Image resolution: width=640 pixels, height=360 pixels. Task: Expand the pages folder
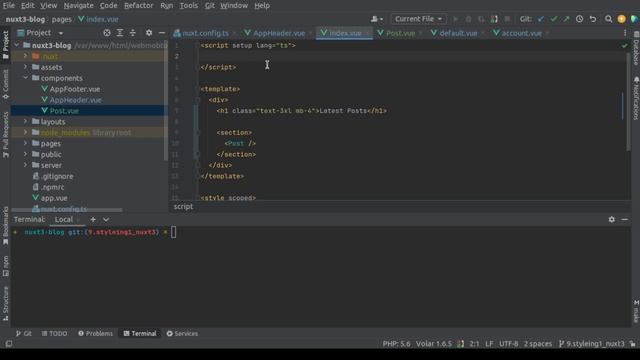click(x=25, y=143)
